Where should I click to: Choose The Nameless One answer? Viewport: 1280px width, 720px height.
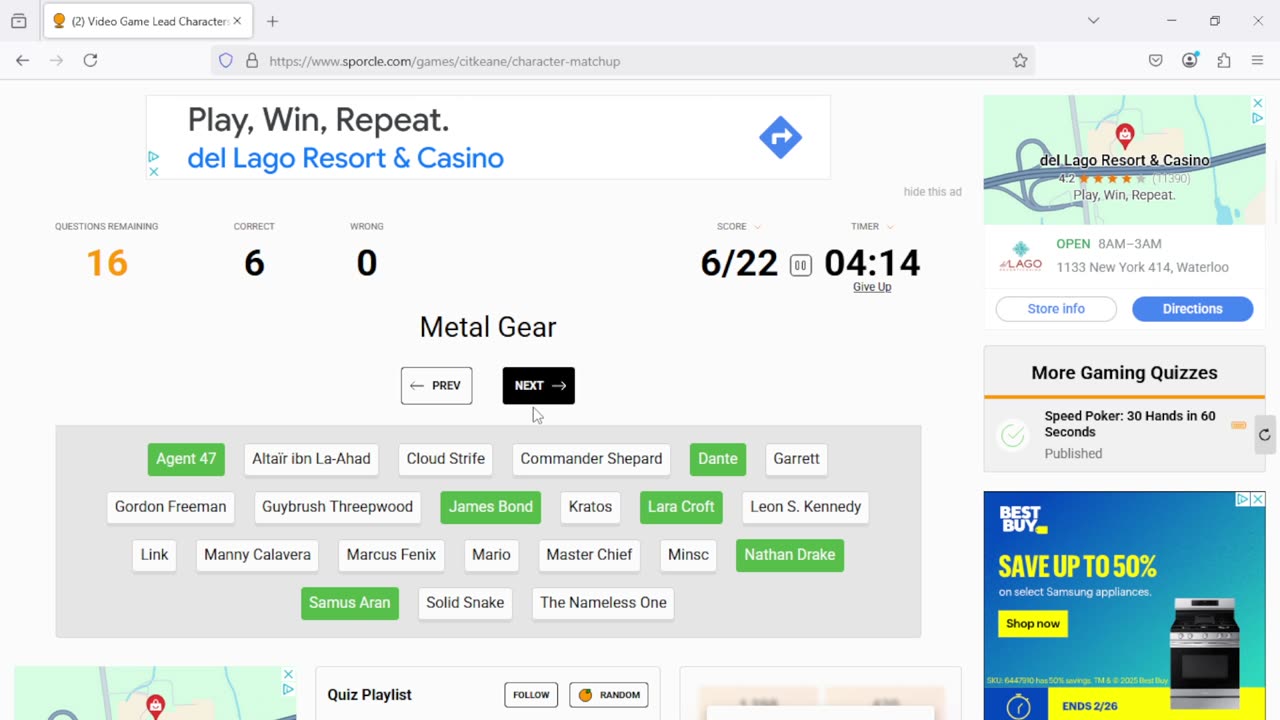(x=603, y=603)
